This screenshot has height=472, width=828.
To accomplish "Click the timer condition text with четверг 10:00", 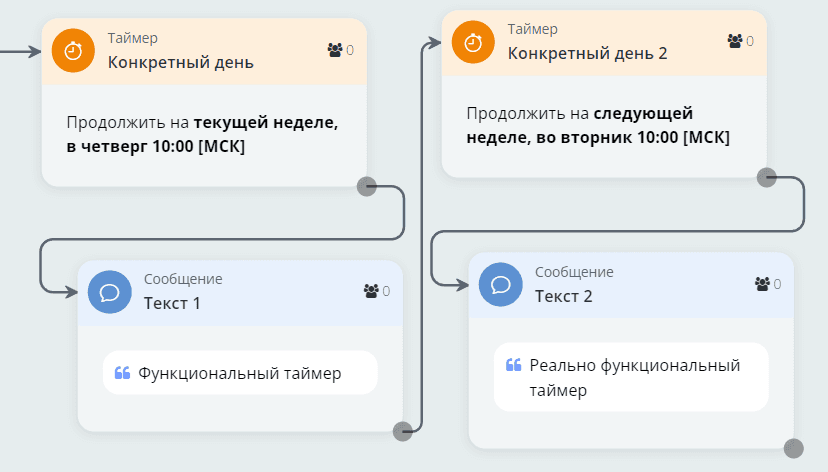I will point(202,135).
